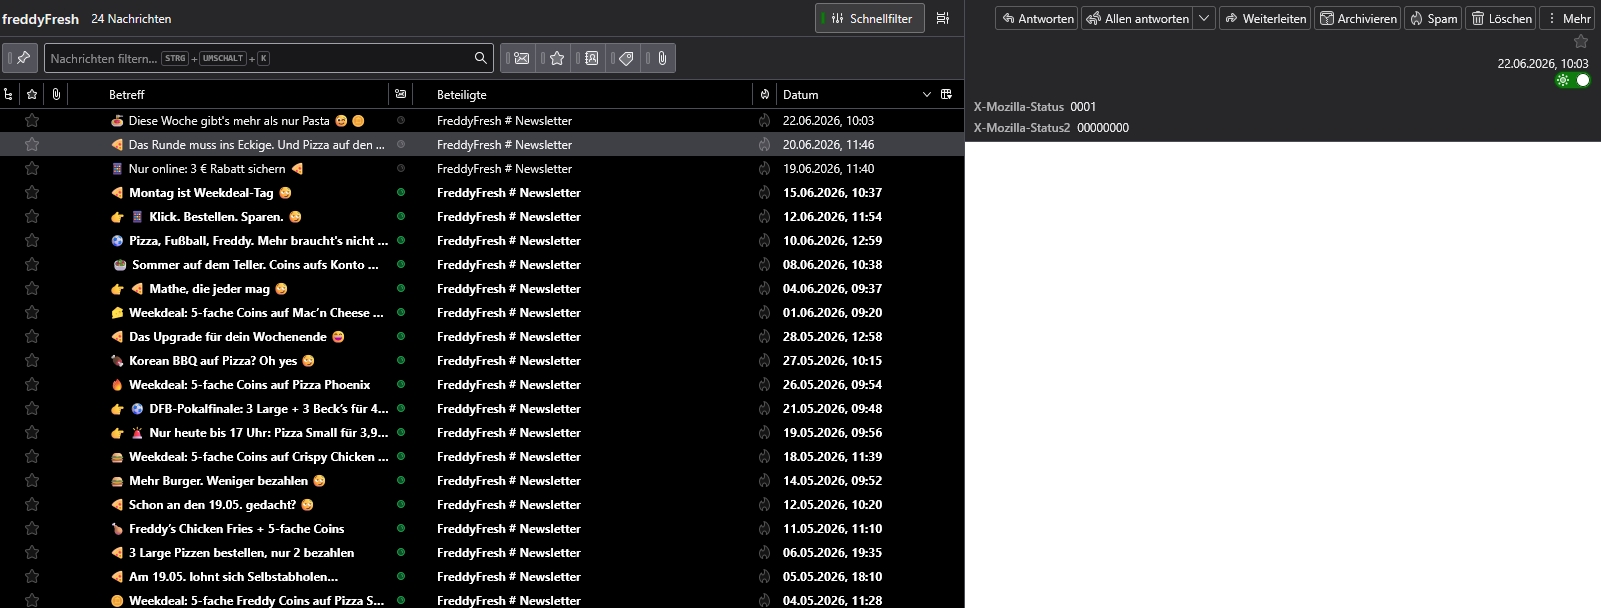
Task: Star the 'Montag ist Weekdeal-Tag' message
Action: pyautogui.click(x=32, y=192)
